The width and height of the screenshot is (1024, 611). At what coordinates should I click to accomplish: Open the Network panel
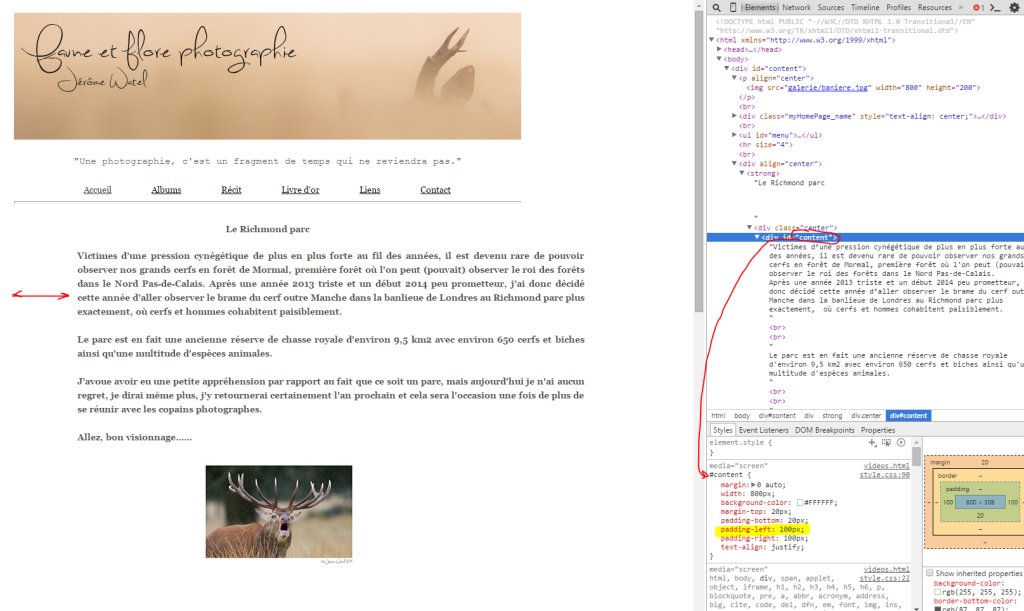pos(796,7)
